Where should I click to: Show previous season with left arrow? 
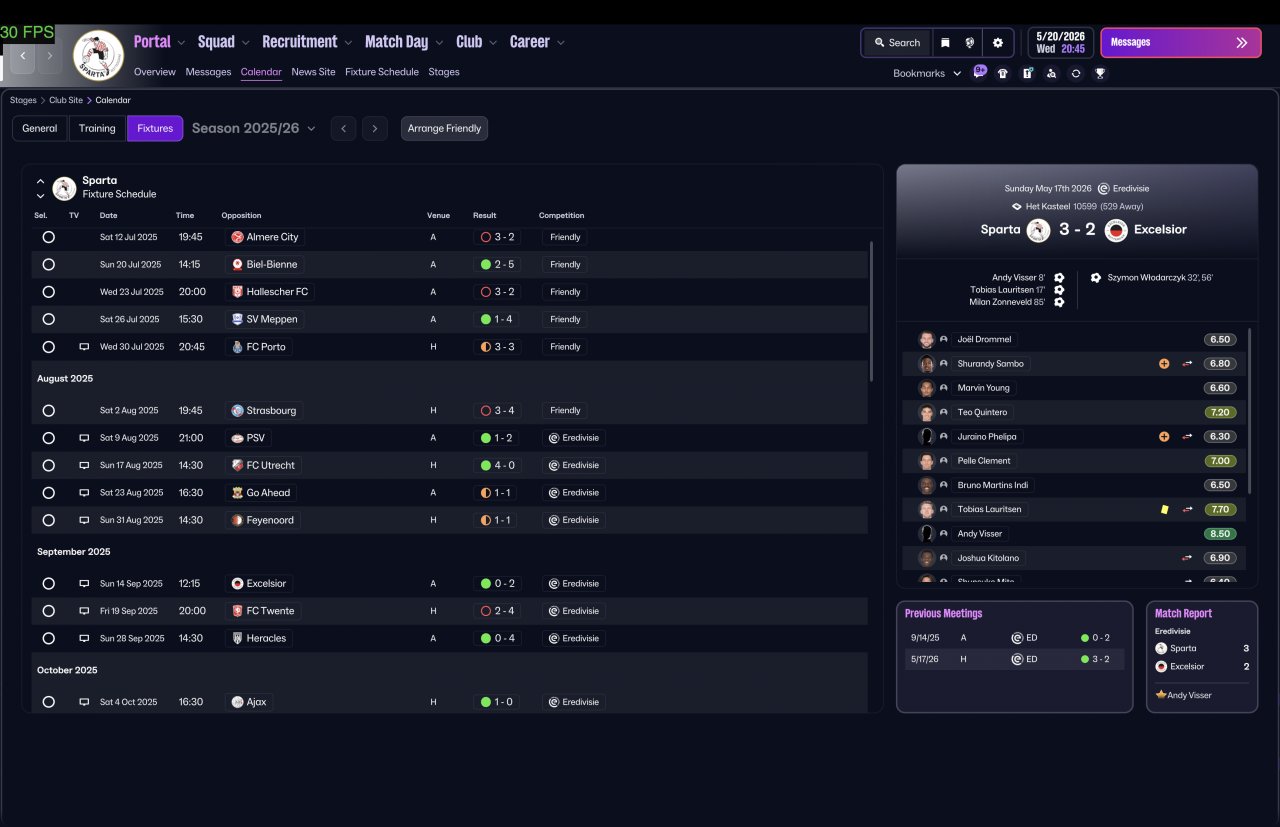(343, 129)
